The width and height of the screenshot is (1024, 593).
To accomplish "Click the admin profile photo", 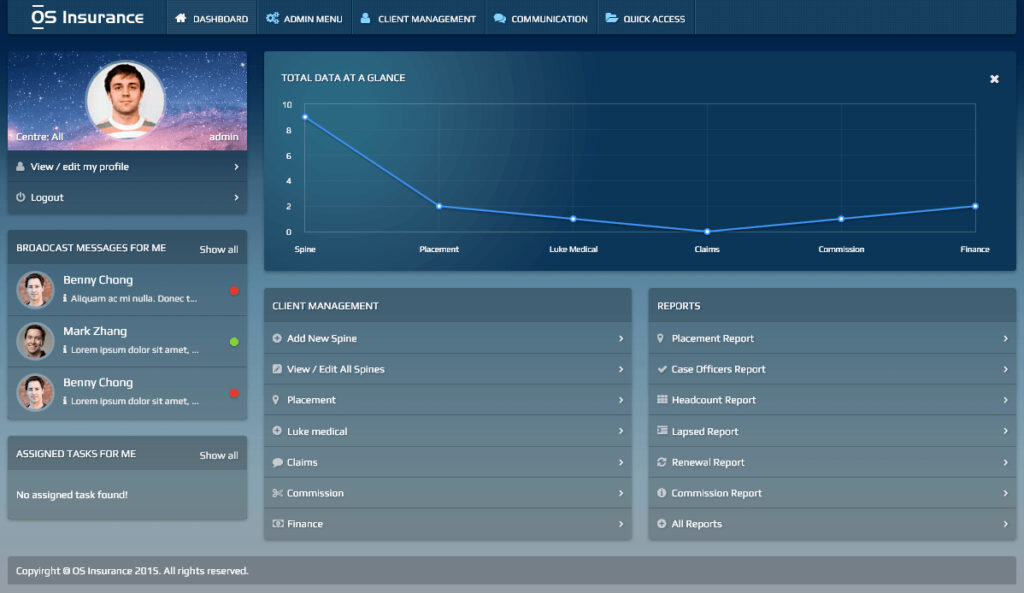I will tap(125, 100).
